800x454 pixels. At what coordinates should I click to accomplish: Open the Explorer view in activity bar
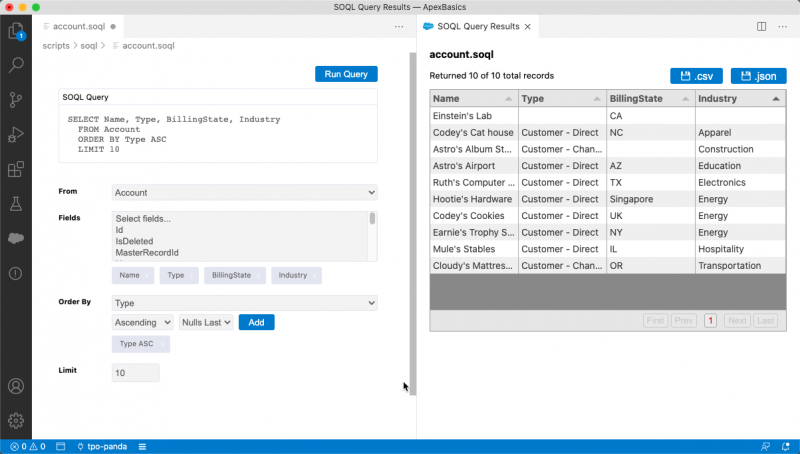point(16,31)
